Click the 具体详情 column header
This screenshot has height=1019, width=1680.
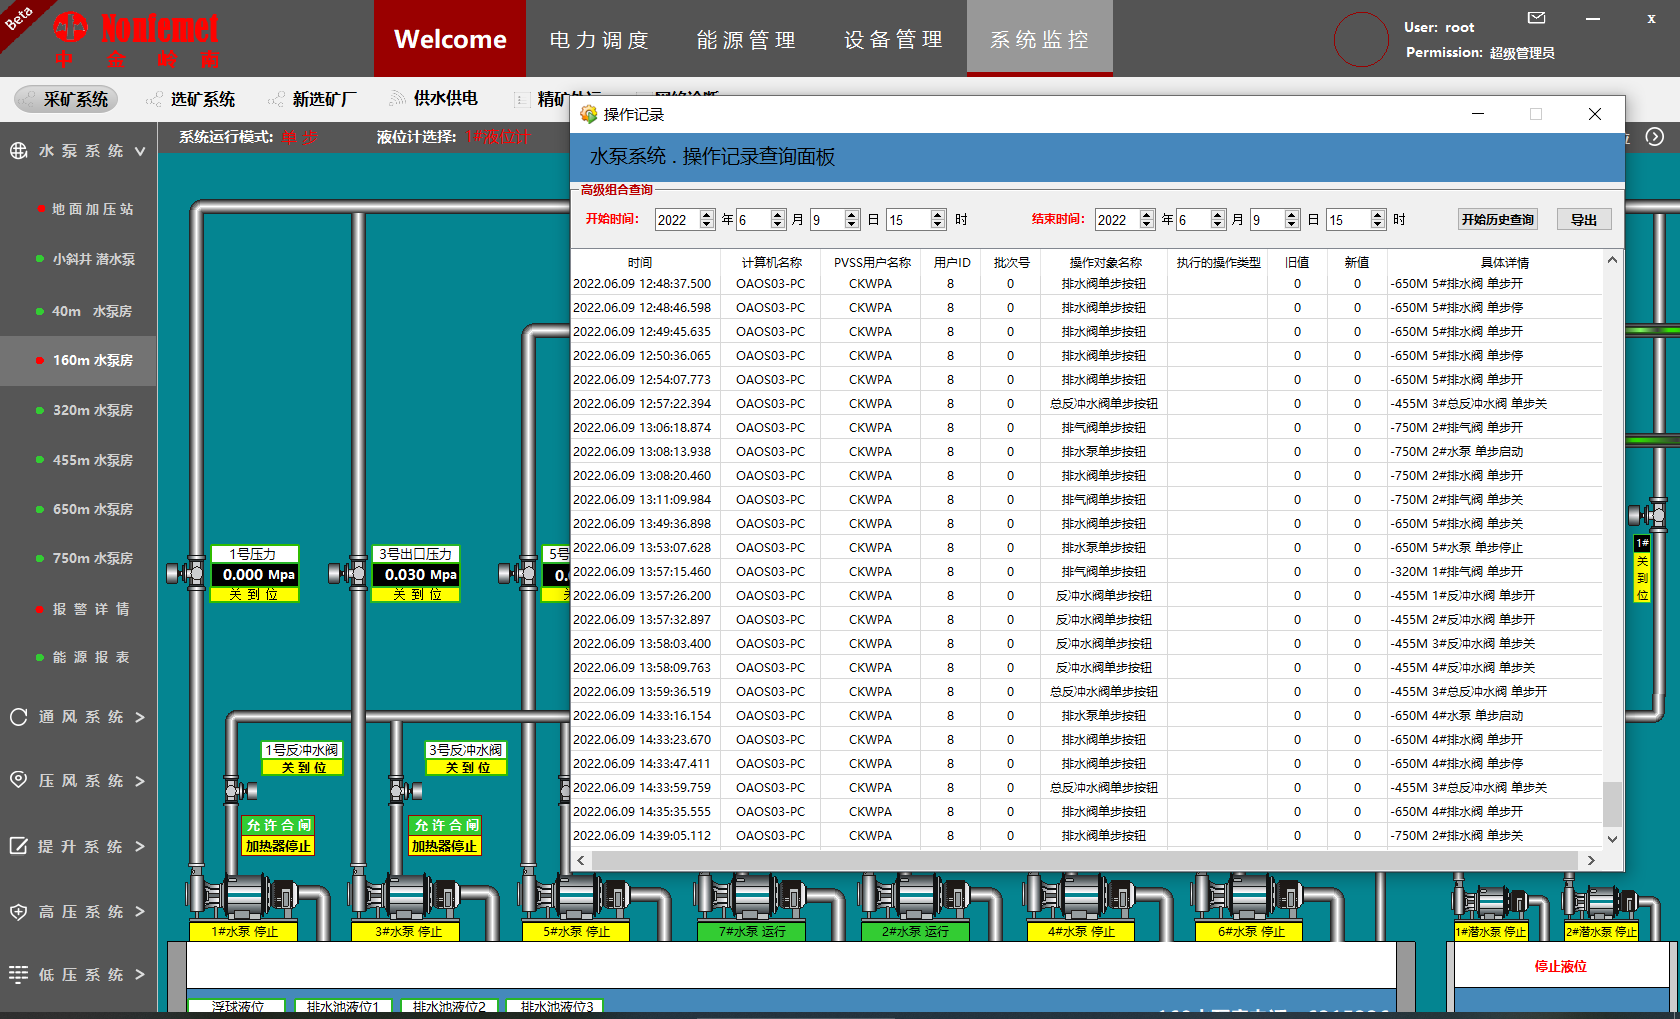[x=1504, y=263]
